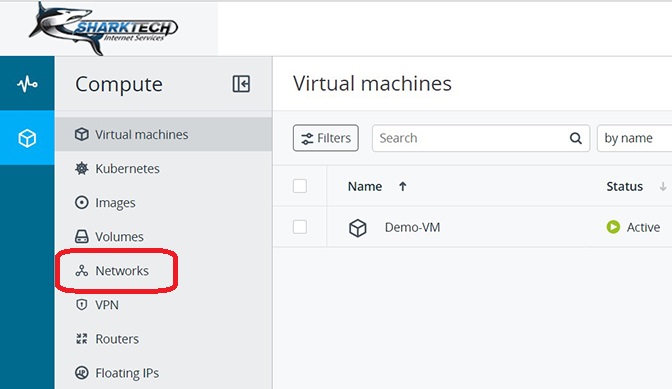Viewport: 672px width, 389px height.
Task: Sort by the Name column header
Action: coord(365,186)
